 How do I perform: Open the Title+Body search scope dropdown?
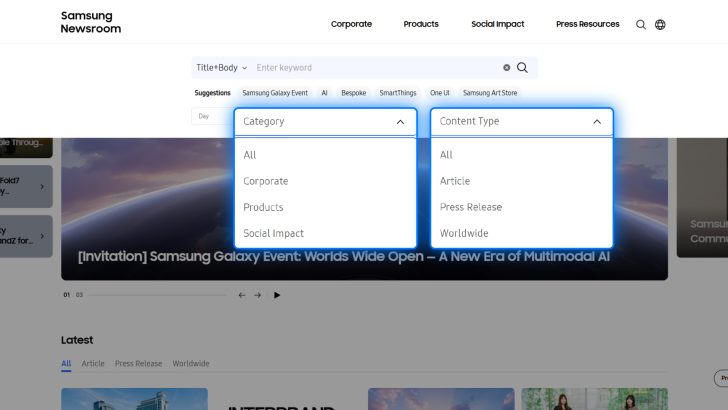(221, 68)
